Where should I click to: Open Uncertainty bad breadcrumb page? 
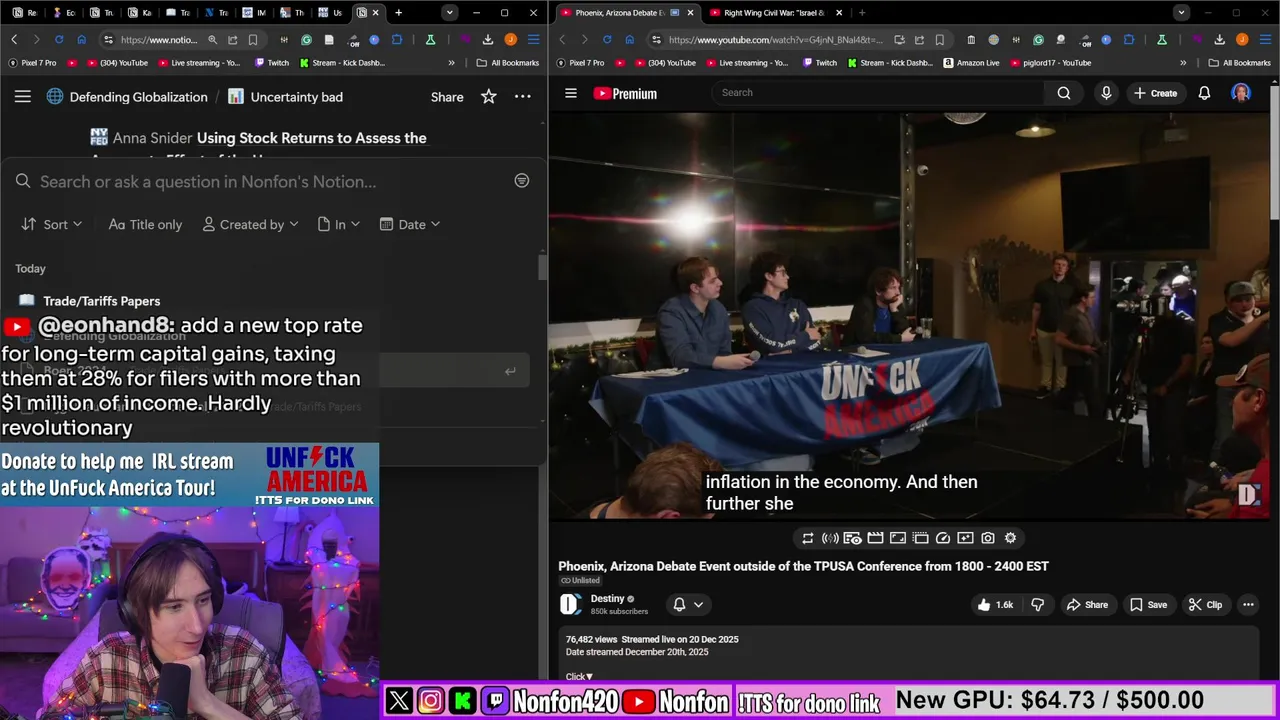coord(285,97)
